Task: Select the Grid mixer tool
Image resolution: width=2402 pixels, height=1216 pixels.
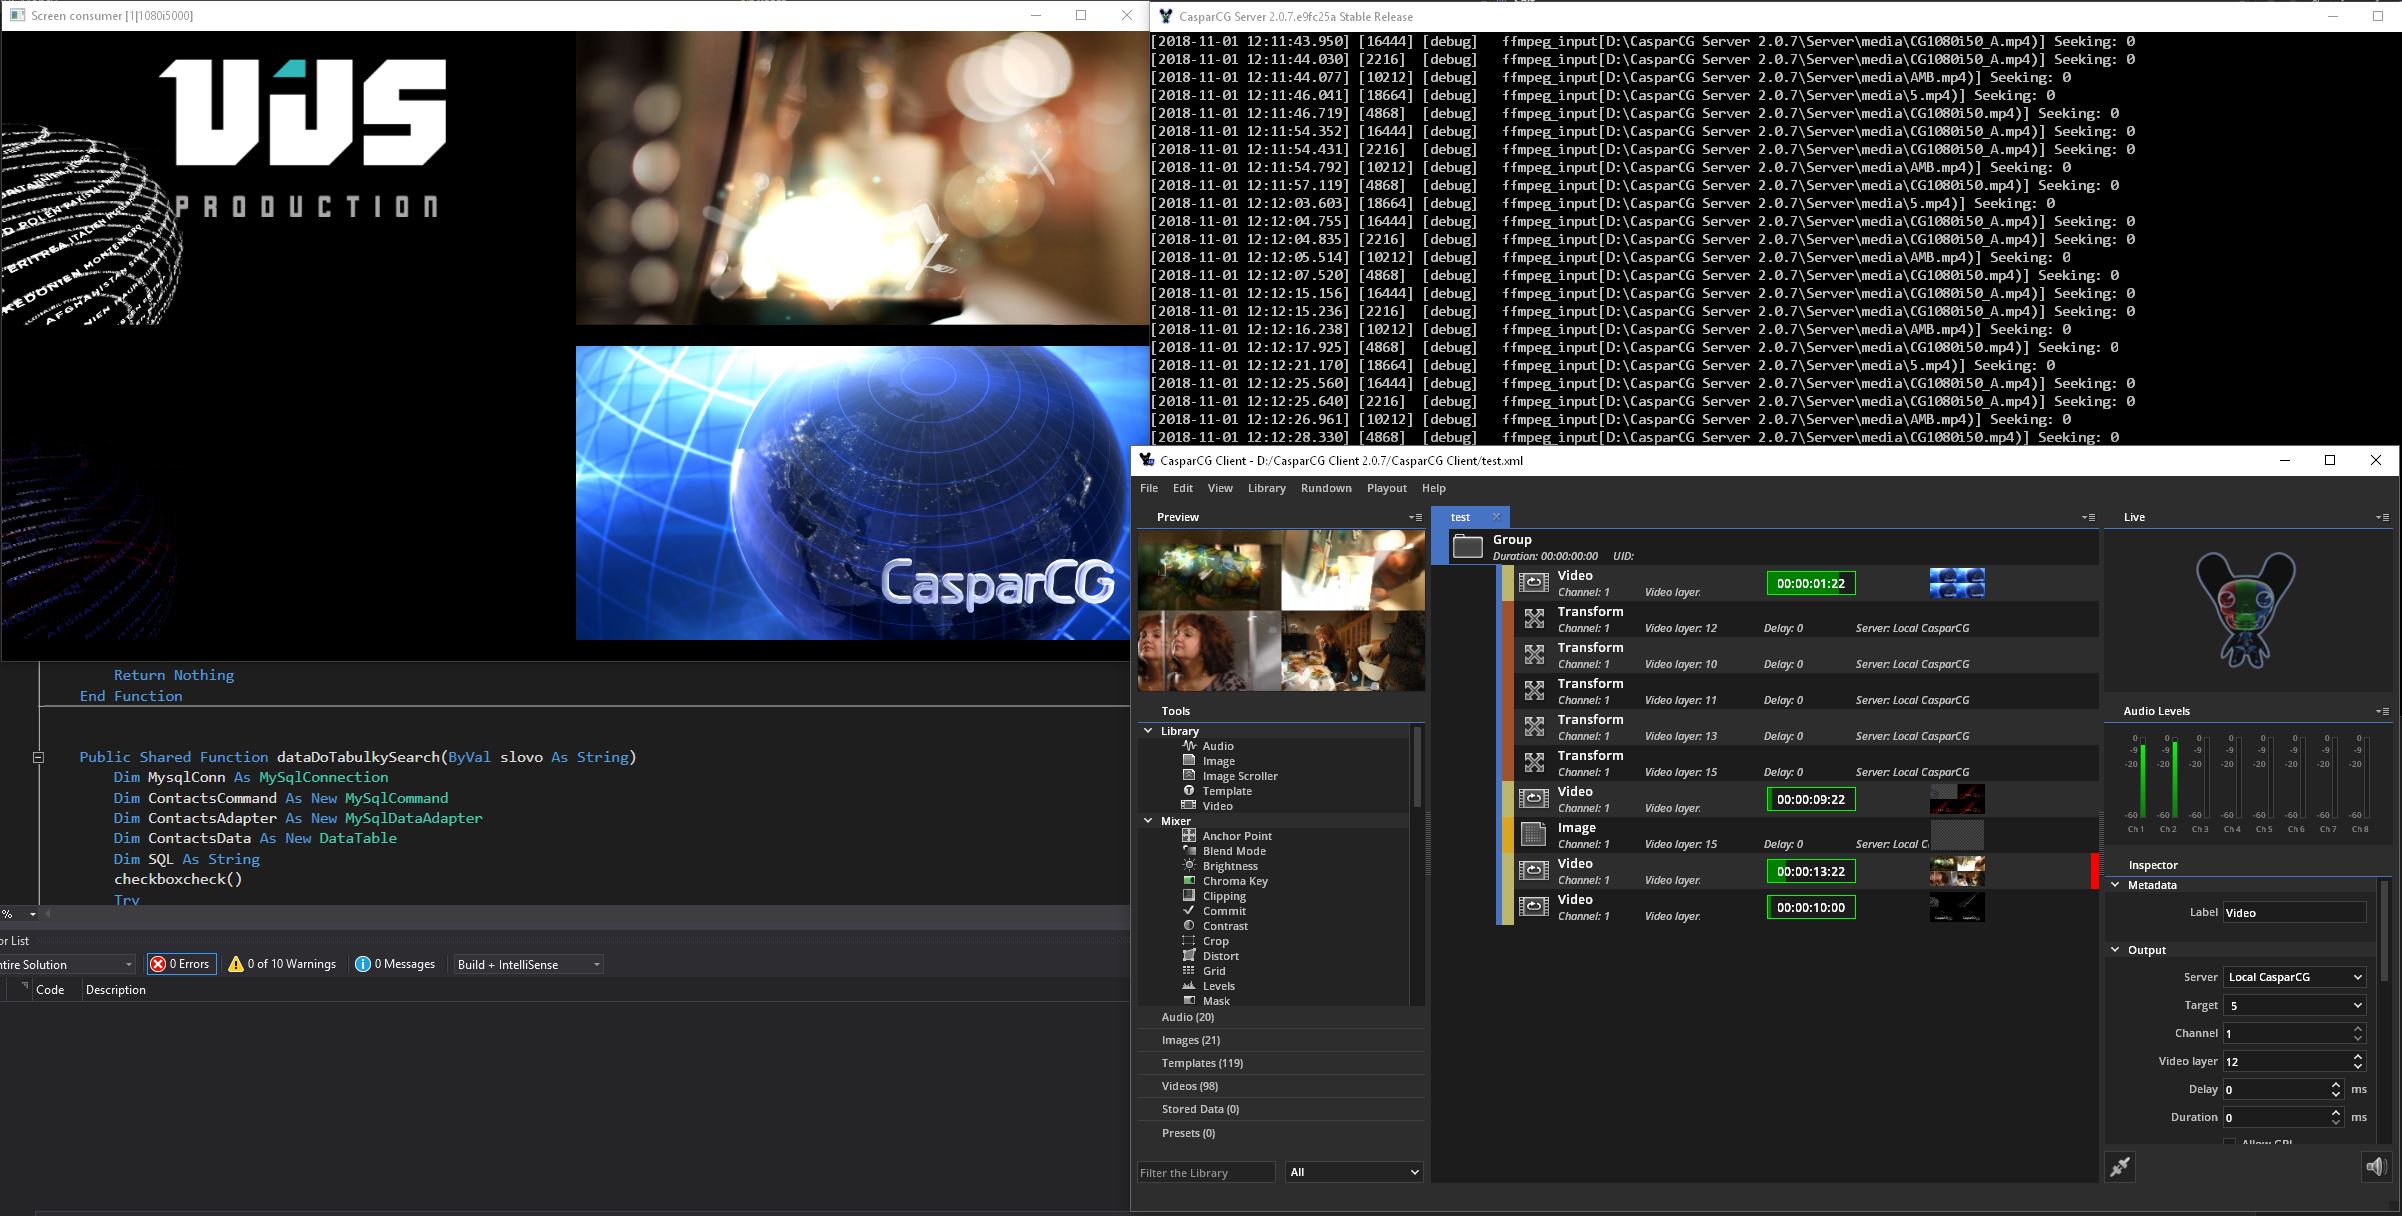Action: pyautogui.click(x=1213, y=971)
